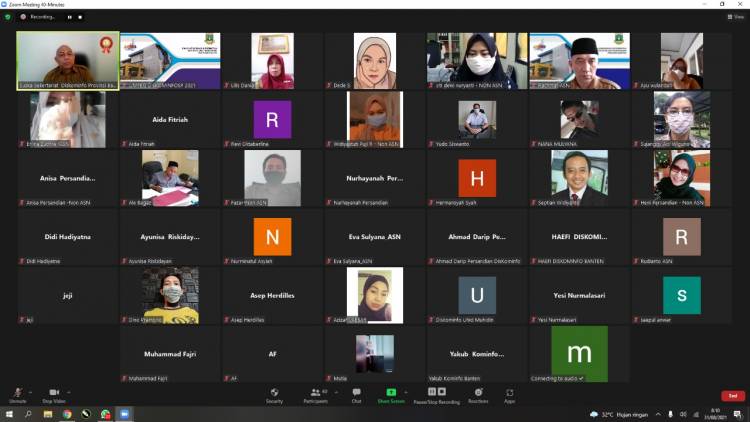
Task: Click the green encryption shield icon
Action: [x=8, y=17]
